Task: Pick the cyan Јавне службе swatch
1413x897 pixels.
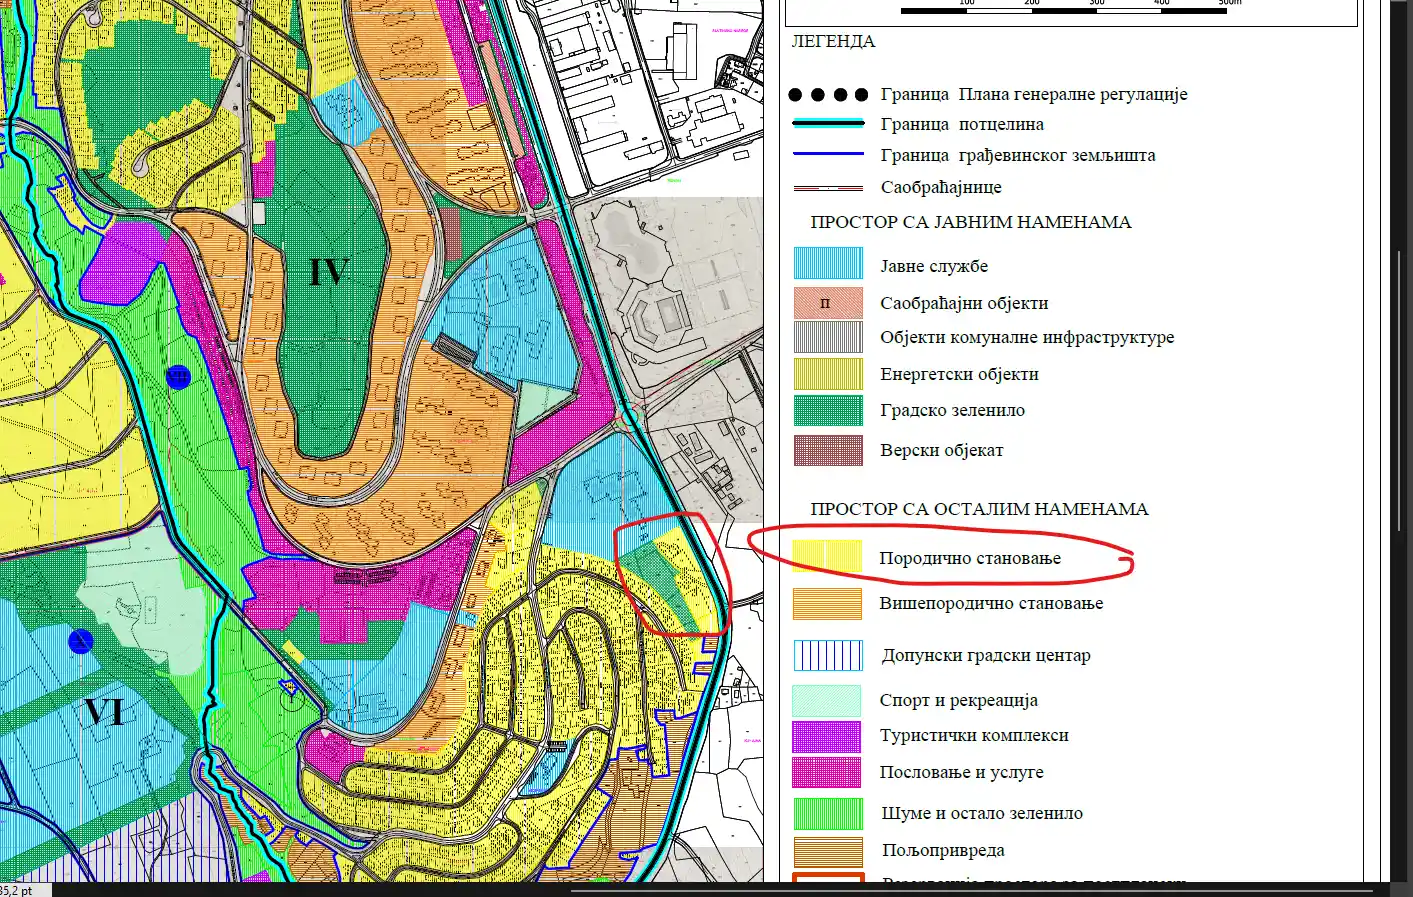Action: (x=828, y=263)
